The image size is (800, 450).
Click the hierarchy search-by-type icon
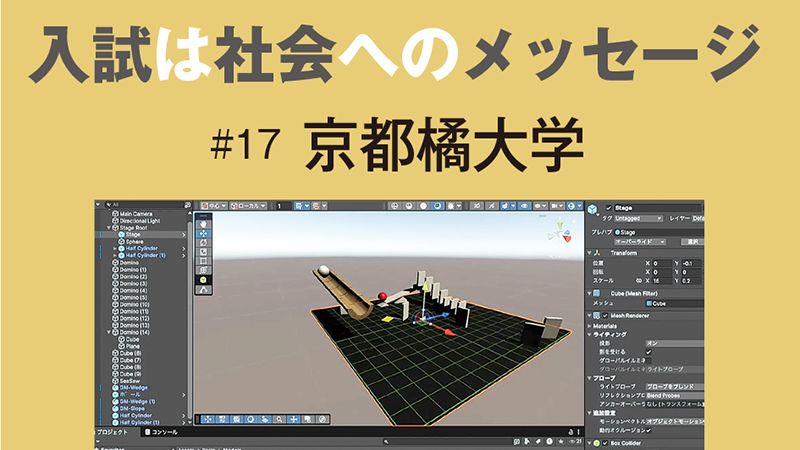187,205
